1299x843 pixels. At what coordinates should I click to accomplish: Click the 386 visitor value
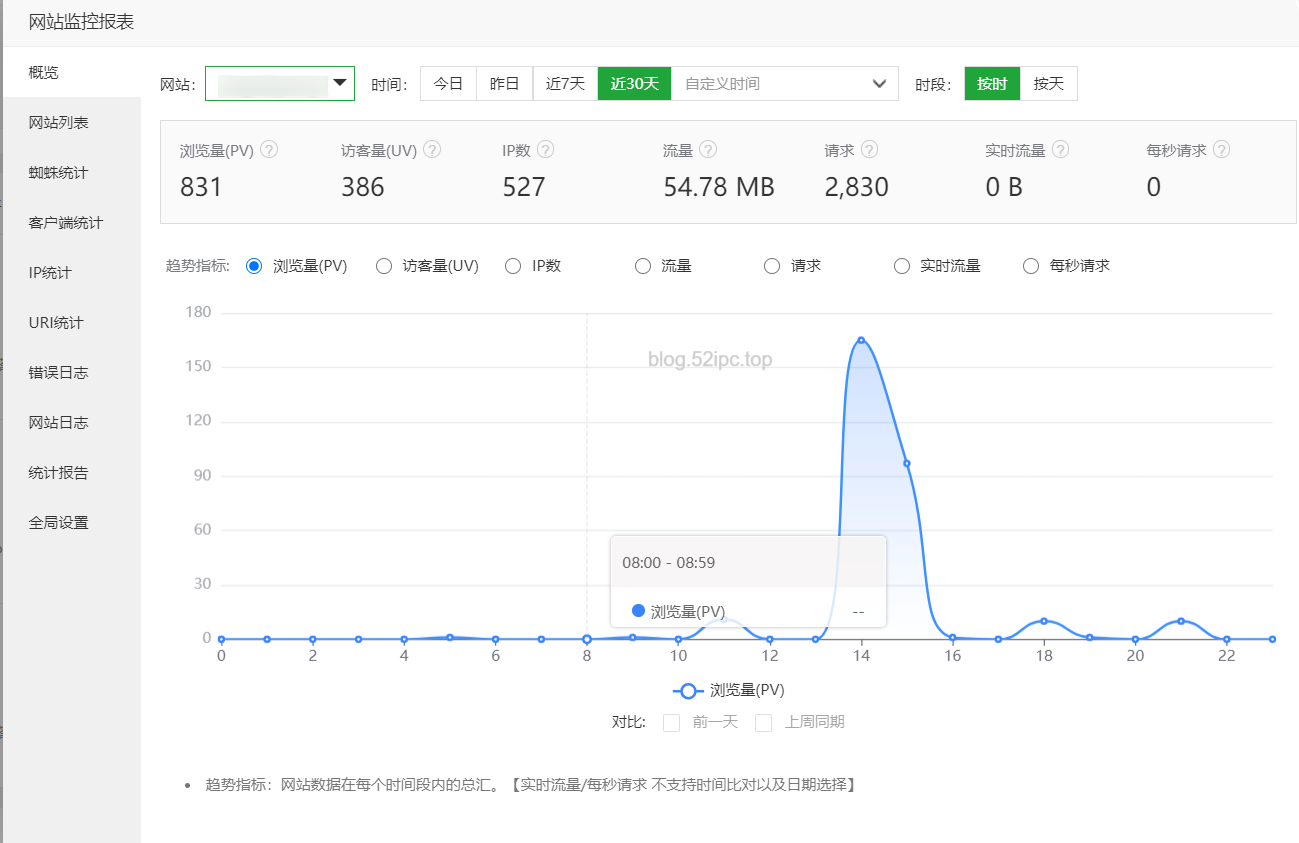363,187
